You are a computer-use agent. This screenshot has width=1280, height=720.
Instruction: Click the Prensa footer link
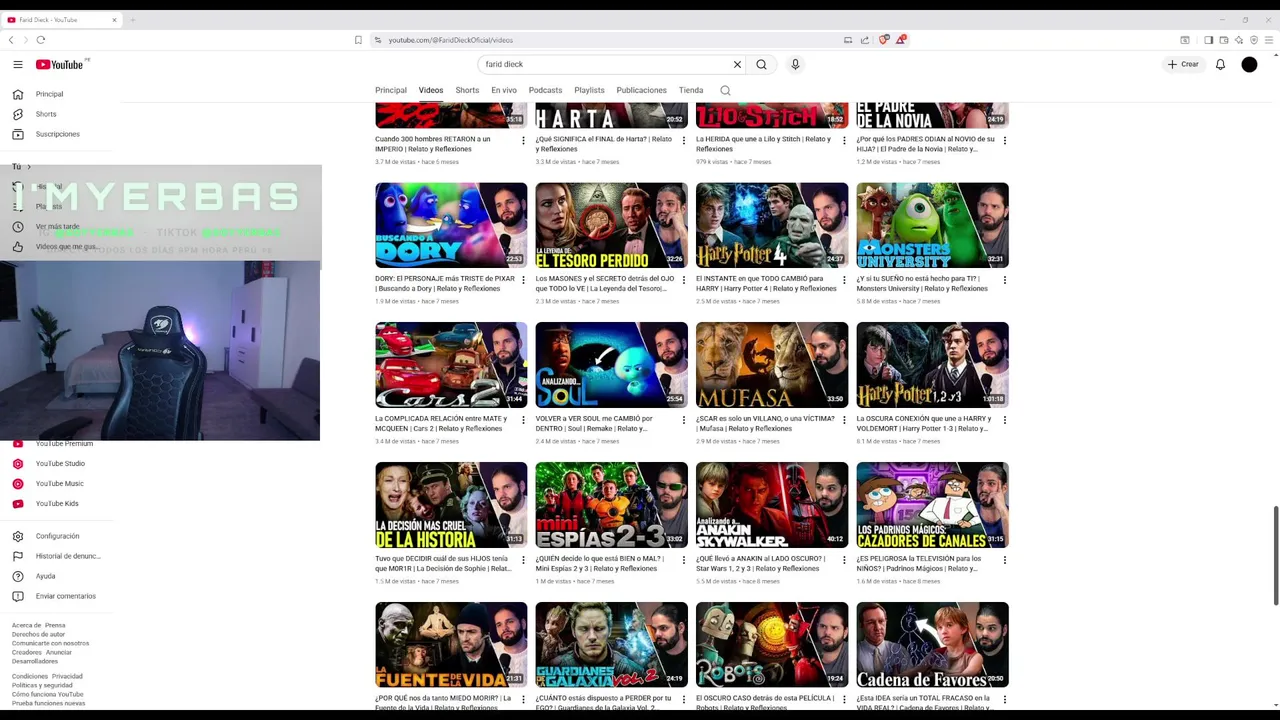tap(55, 625)
